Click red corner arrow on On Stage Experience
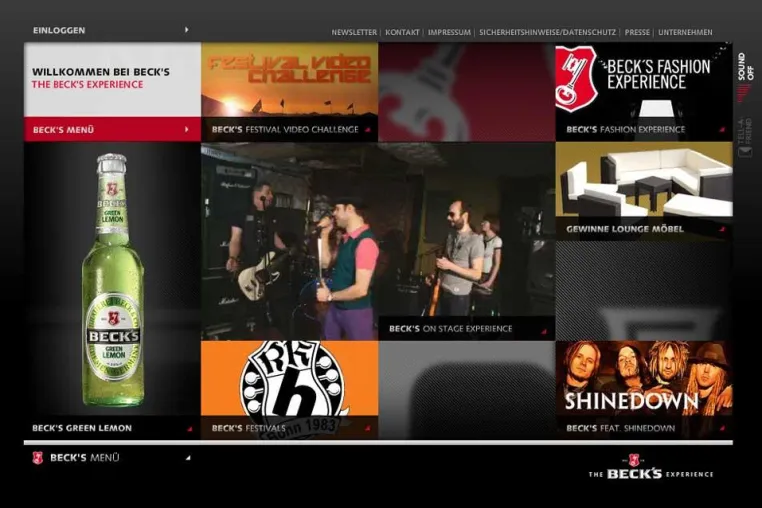 [544, 332]
